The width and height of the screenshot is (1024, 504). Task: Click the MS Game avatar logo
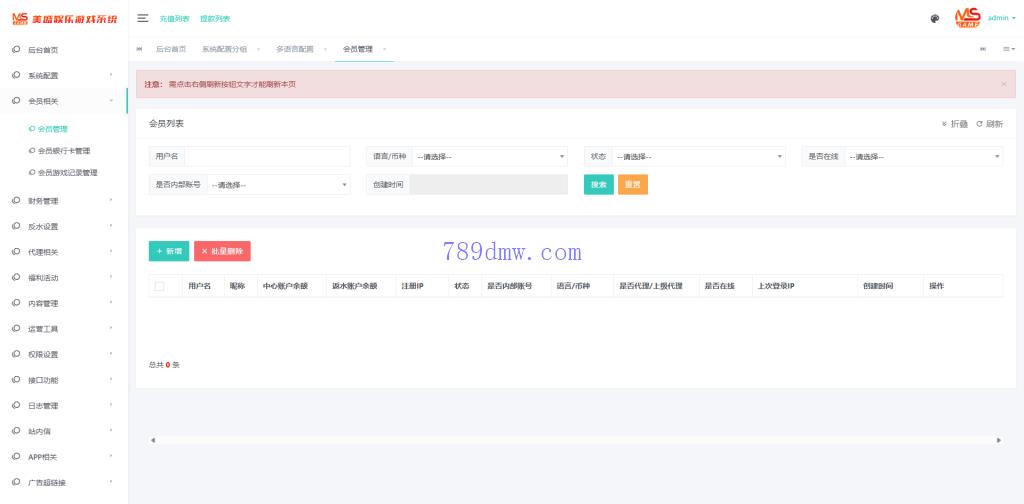(967, 18)
